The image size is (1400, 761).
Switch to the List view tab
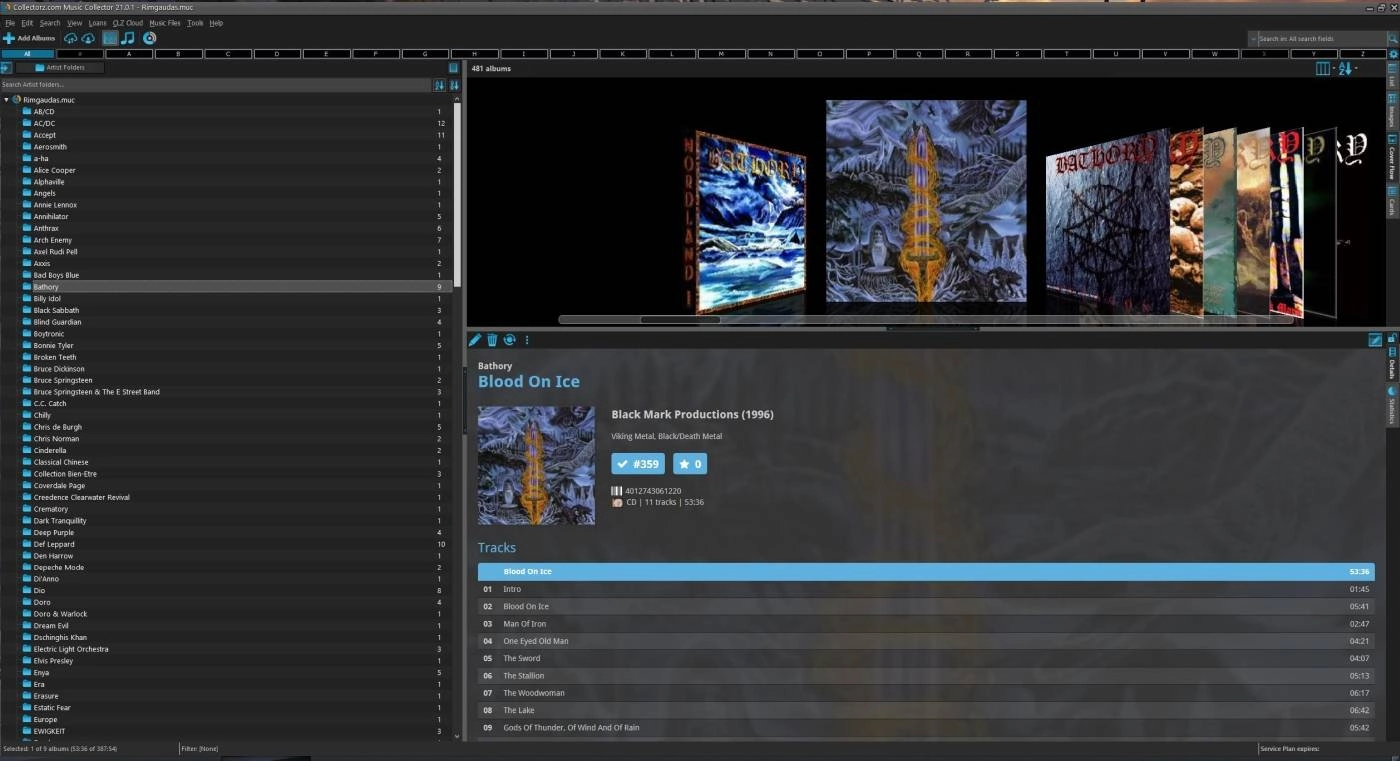pyautogui.click(x=1392, y=76)
